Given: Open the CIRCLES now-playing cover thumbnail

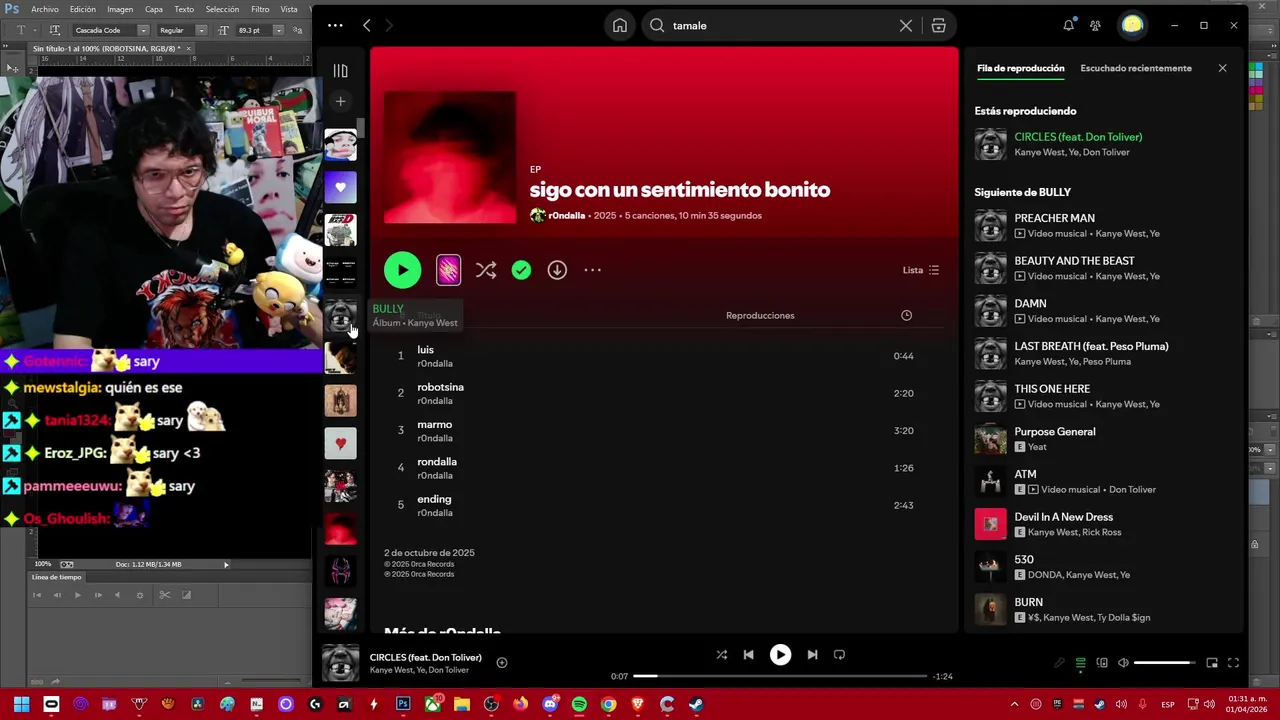Looking at the screenshot, I should [340, 663].
